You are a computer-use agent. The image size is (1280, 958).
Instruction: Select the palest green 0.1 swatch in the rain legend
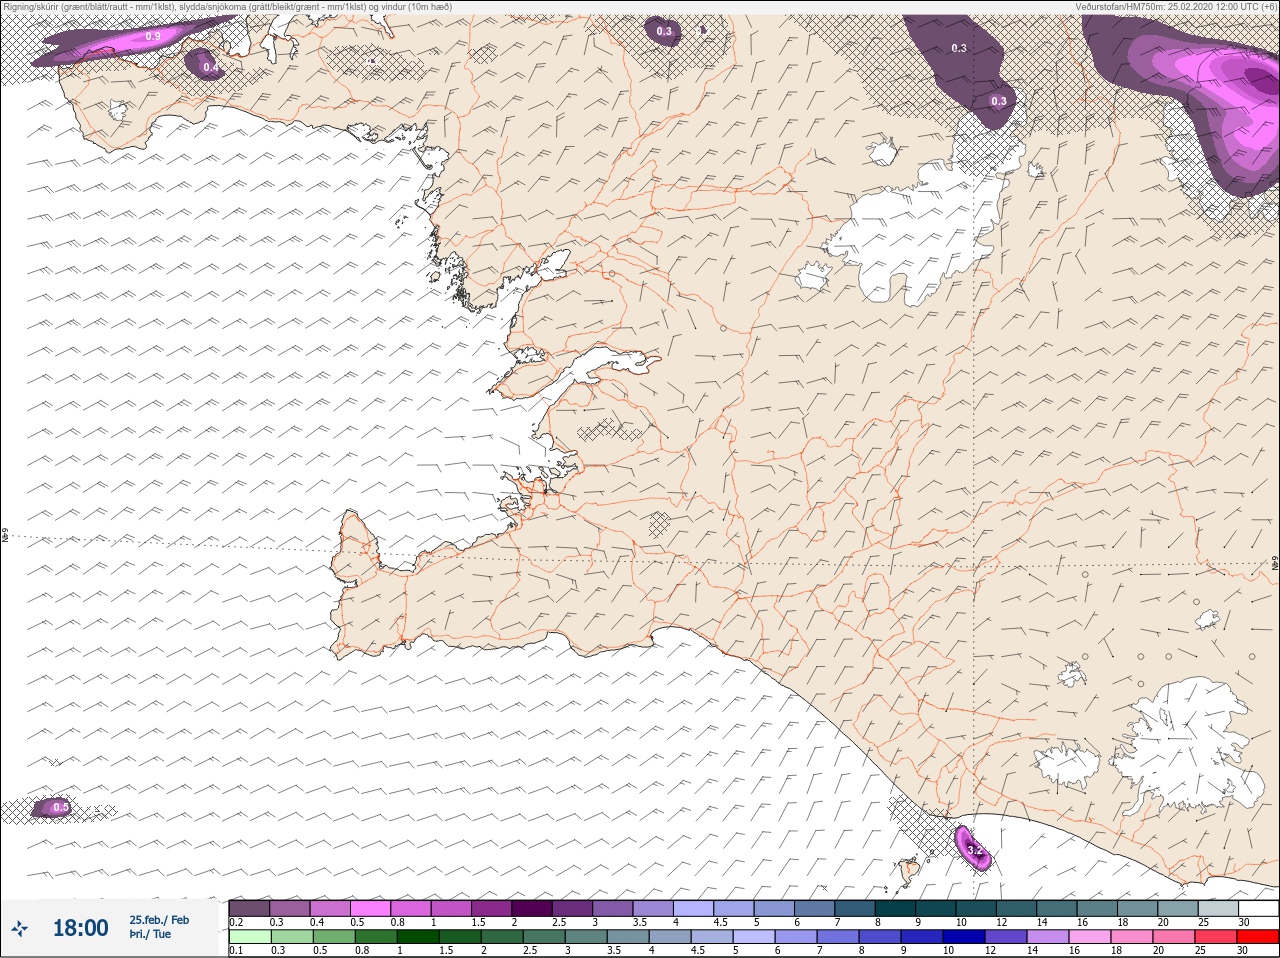click(248, 937)
